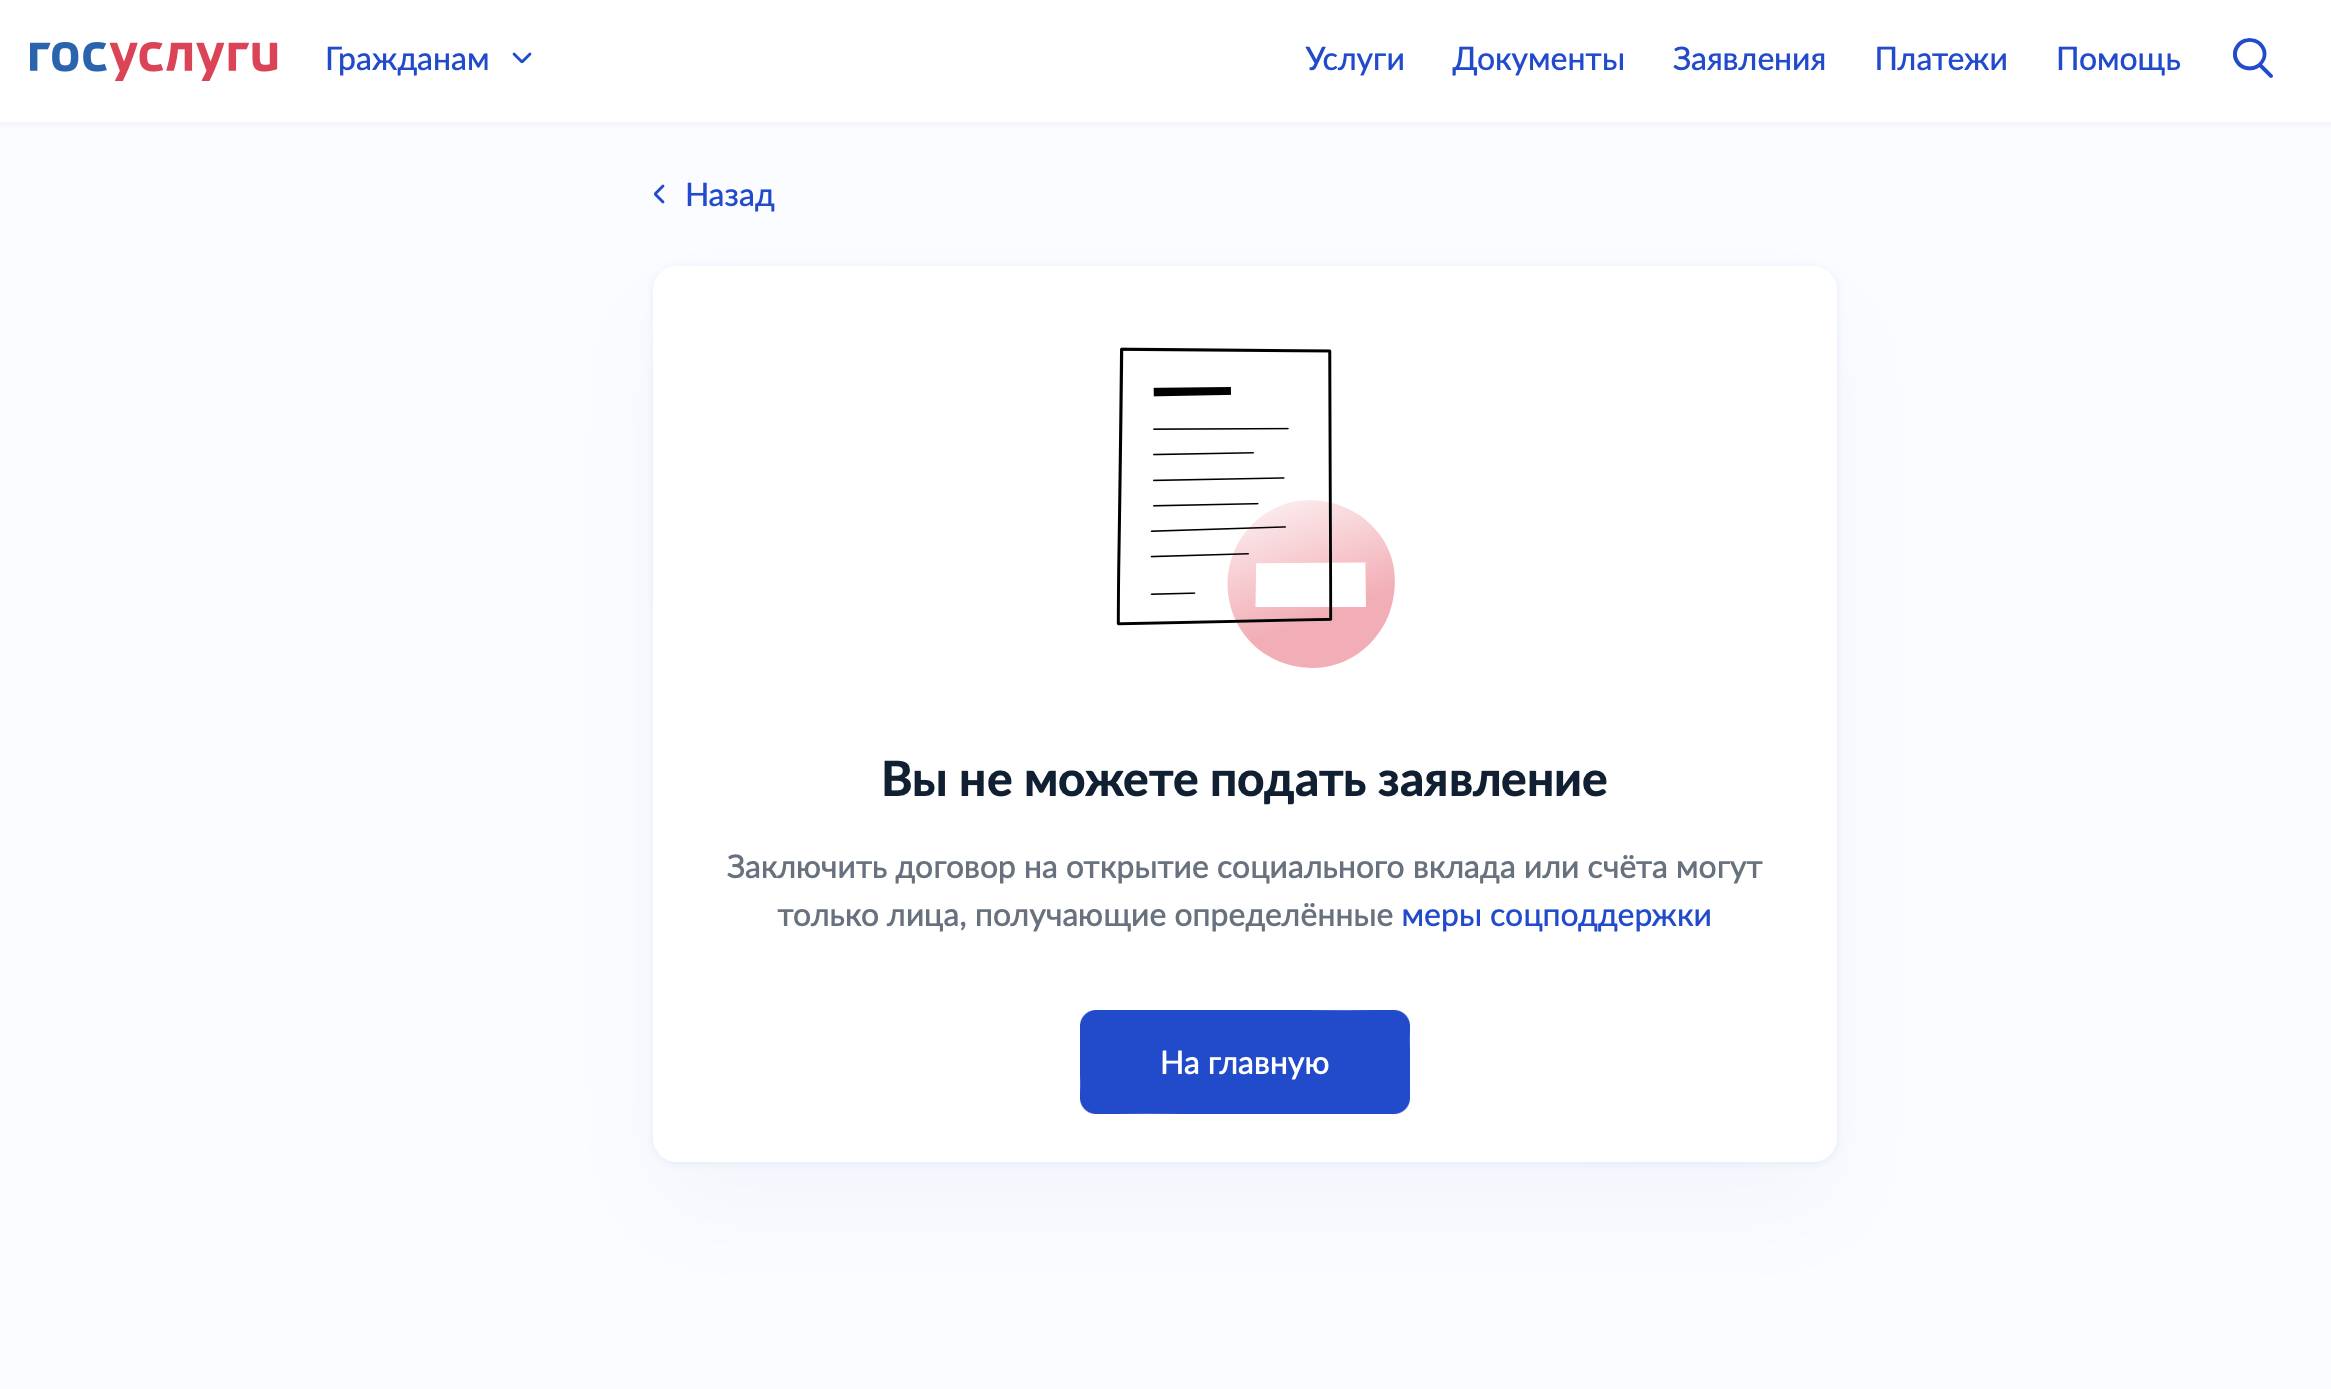Click the На главную button
The width and height of the screenshot is (2331, 1389).
[x=1245, y=1062]
